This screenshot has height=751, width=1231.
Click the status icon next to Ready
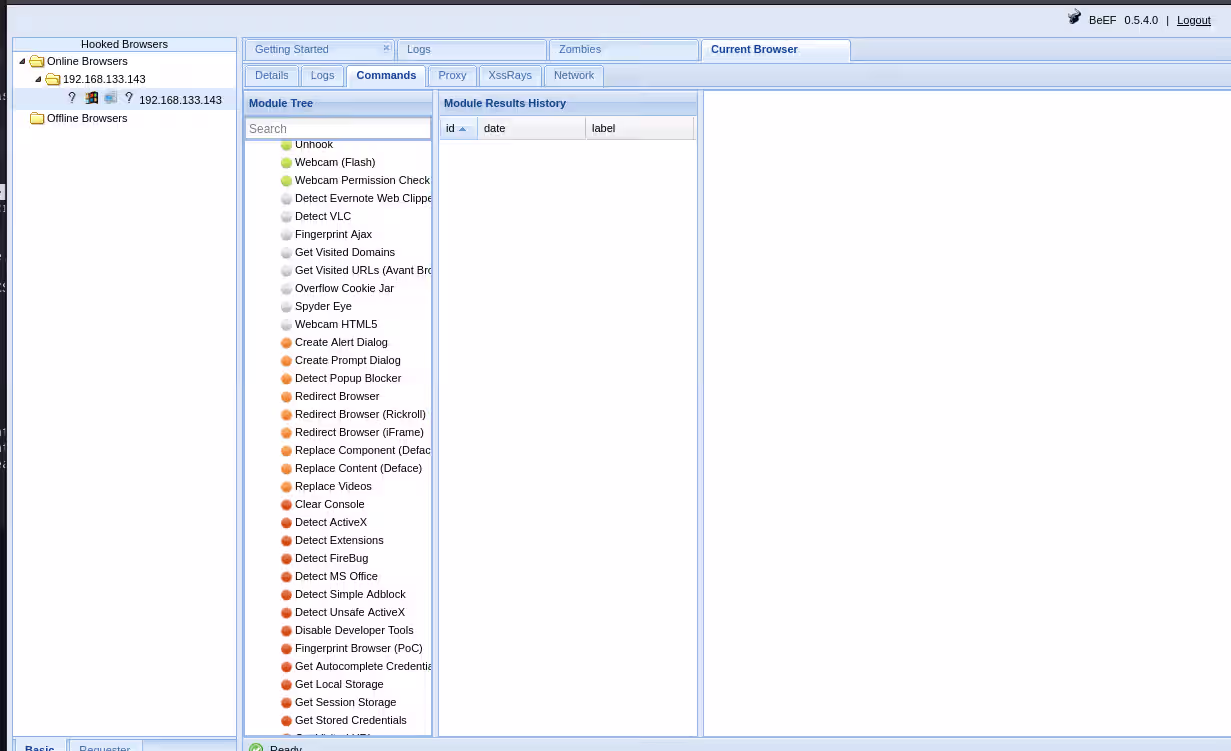pyautogui.click(x=256, y=748)
